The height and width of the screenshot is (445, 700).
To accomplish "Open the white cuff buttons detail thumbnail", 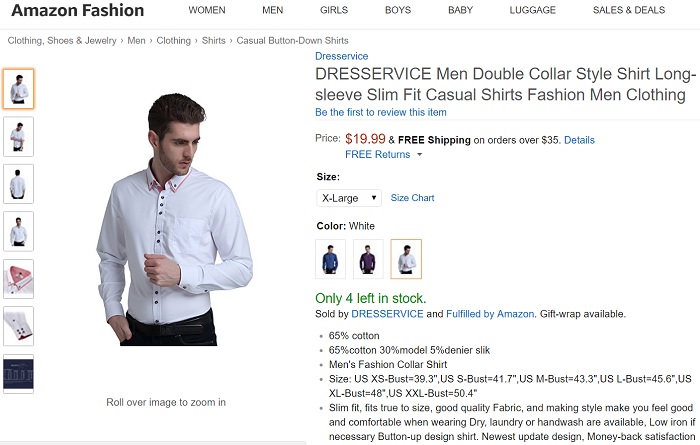I will pos(18,326).
